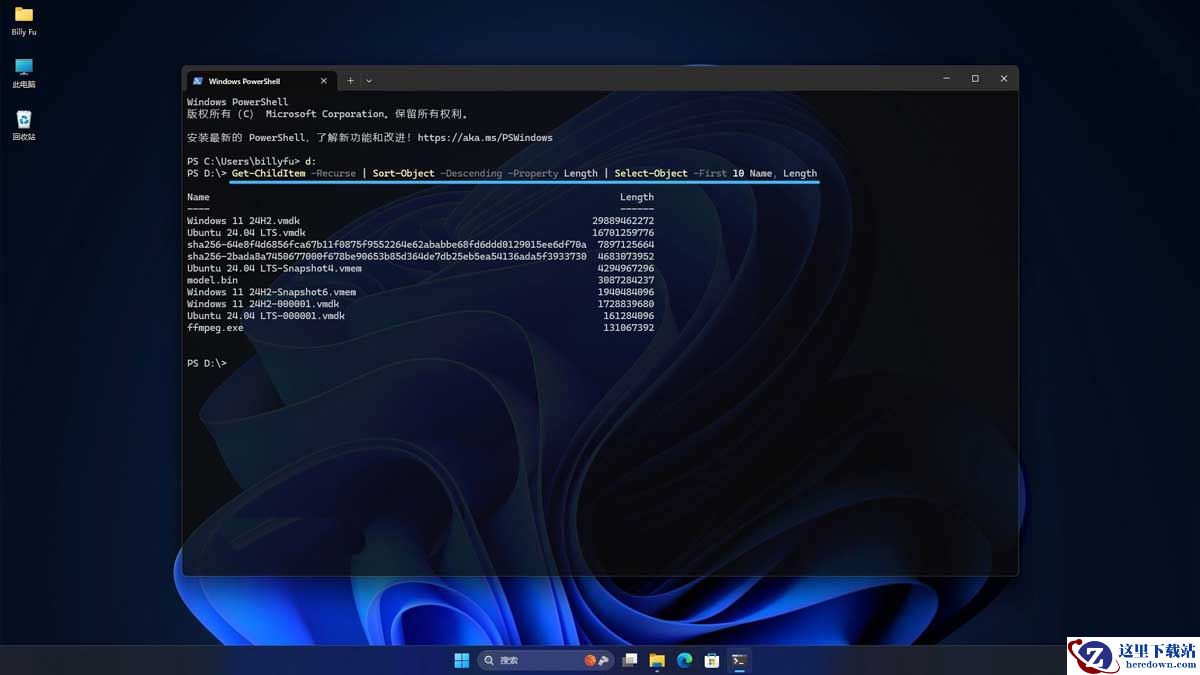Open the new tab profile dropdown
Viewport: 1200px width, 675px height.
coord(369,81)
